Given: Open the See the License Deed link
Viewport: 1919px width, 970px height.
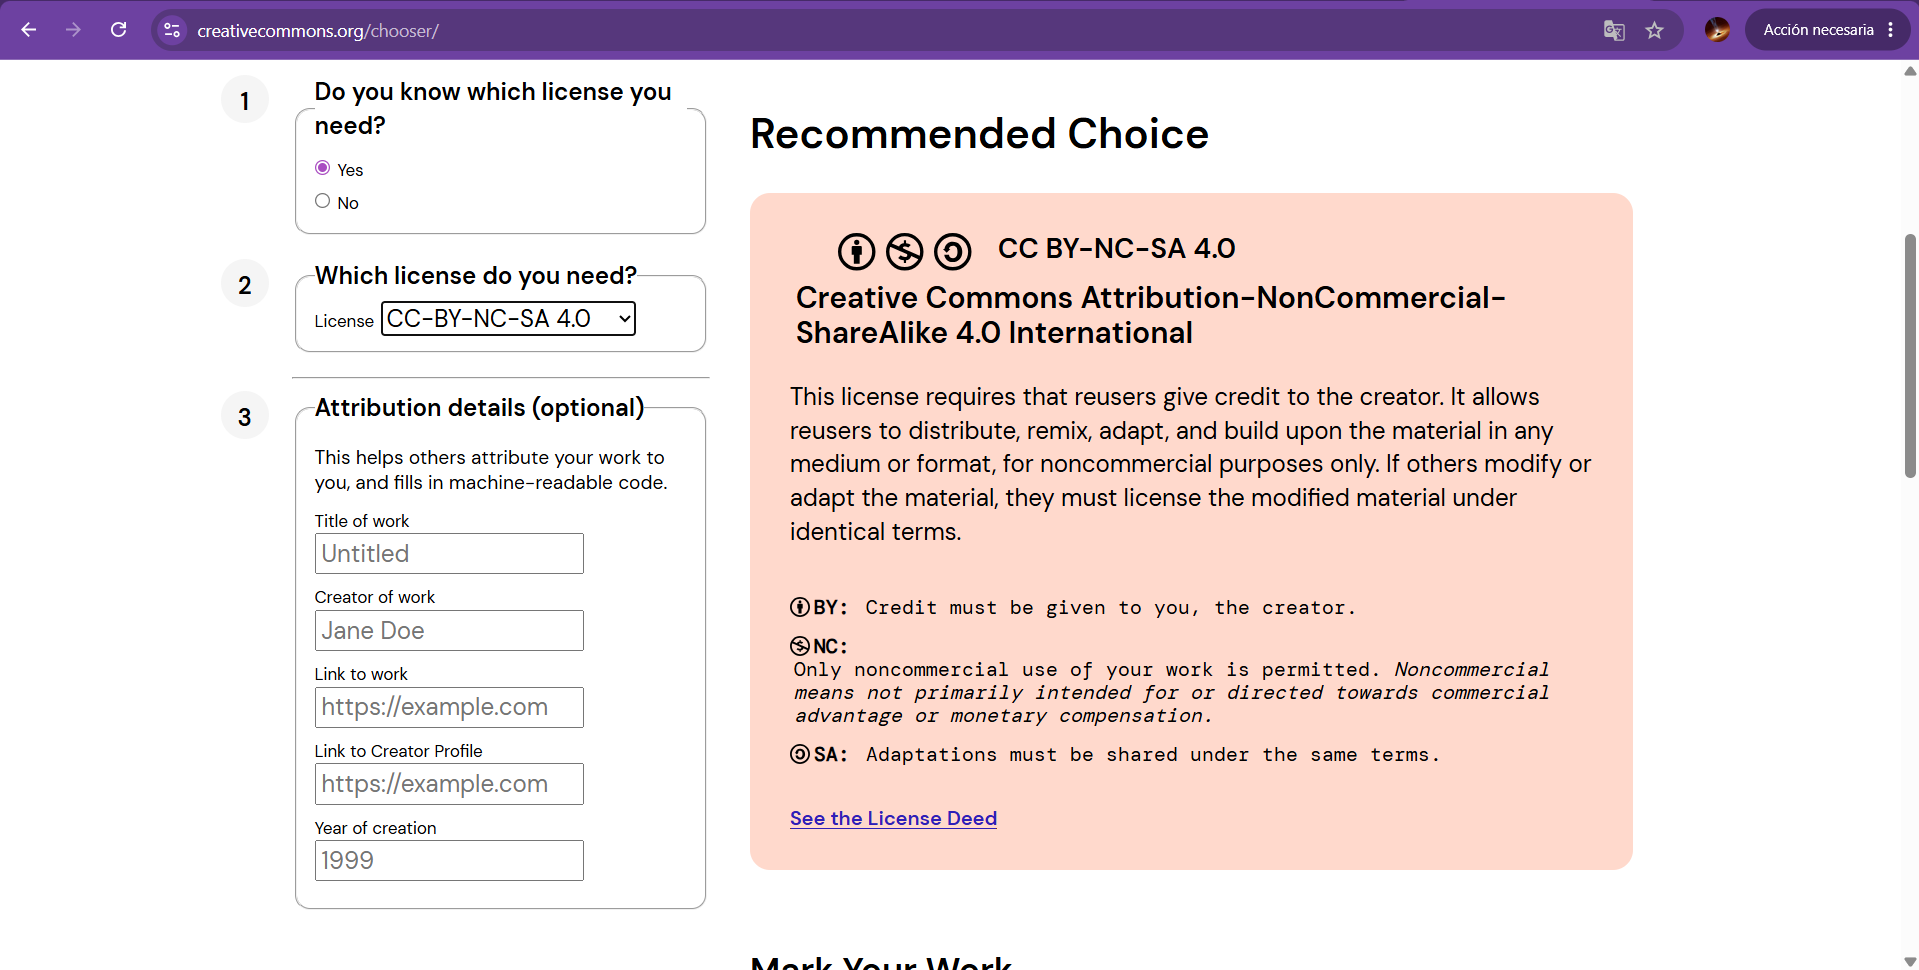Looking at the screenshot, I should click(893, 818).
